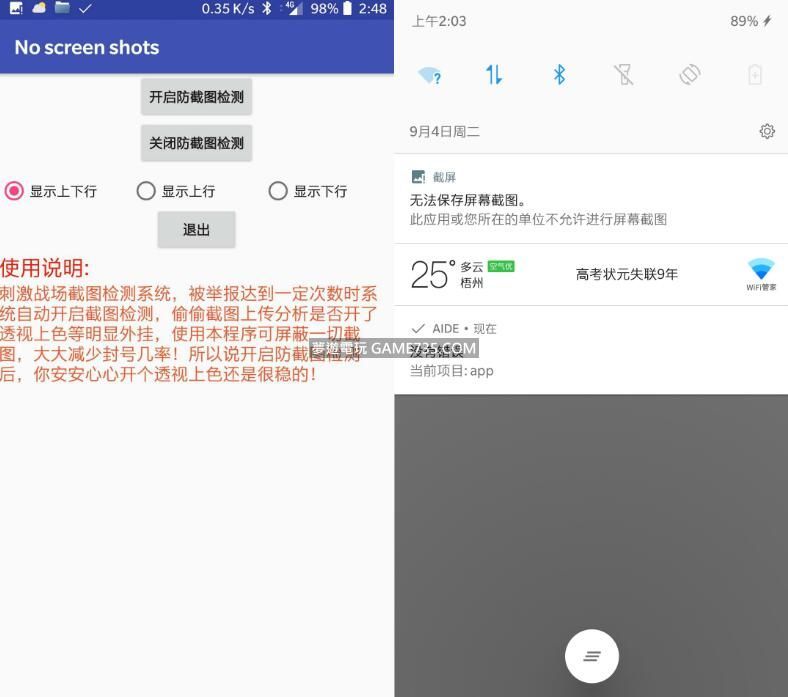Select the 显示上下行 radio option

click(50, 191)
